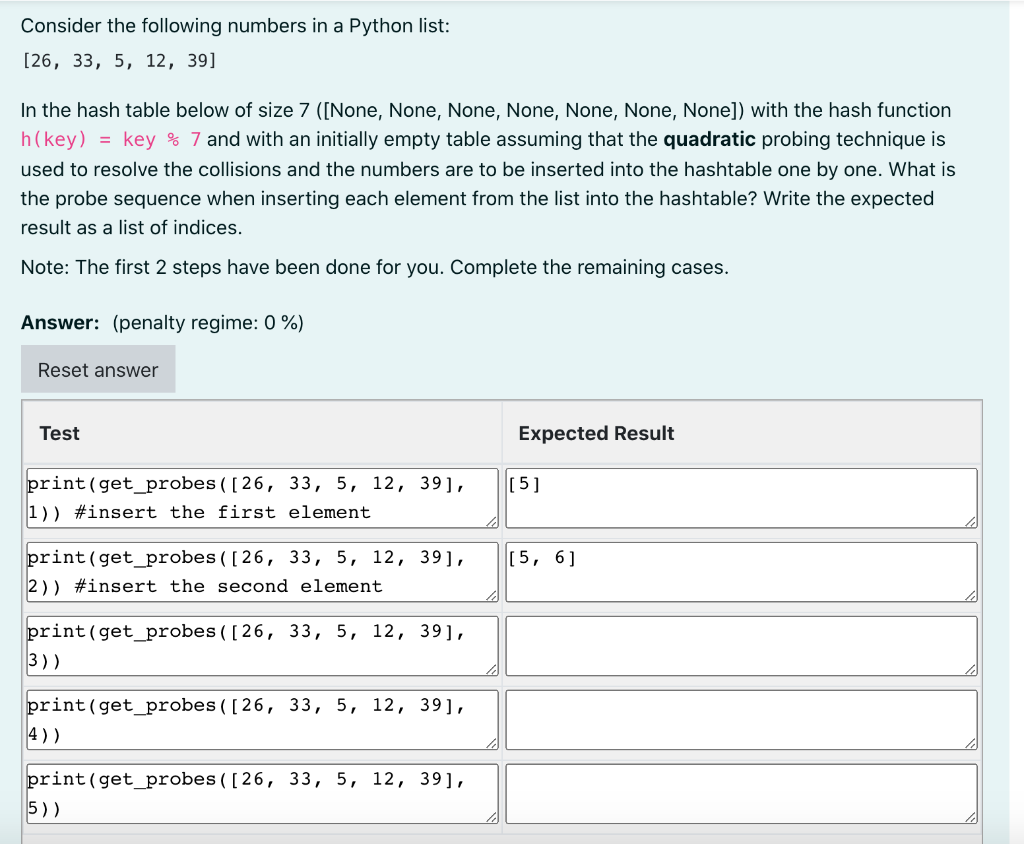Click the Reset answer button
Viewport: 1024px width, 844px height.
click(97, 369)
